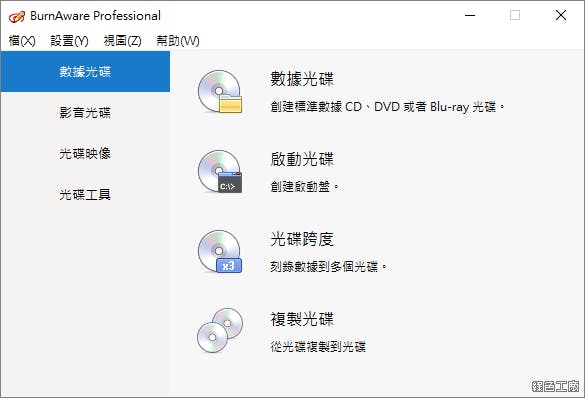Switch to the 影音光碟 sidebar category

(x=85, y=112)
